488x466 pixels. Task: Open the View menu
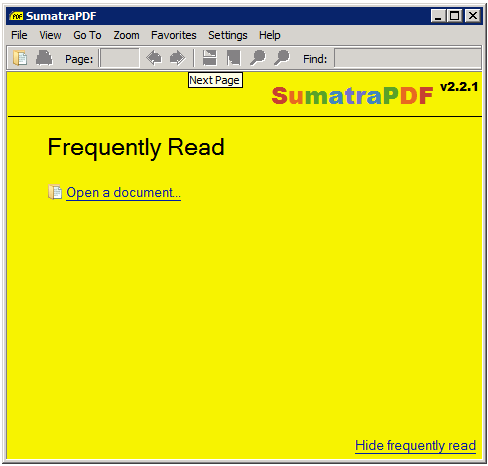pos(50,35)
